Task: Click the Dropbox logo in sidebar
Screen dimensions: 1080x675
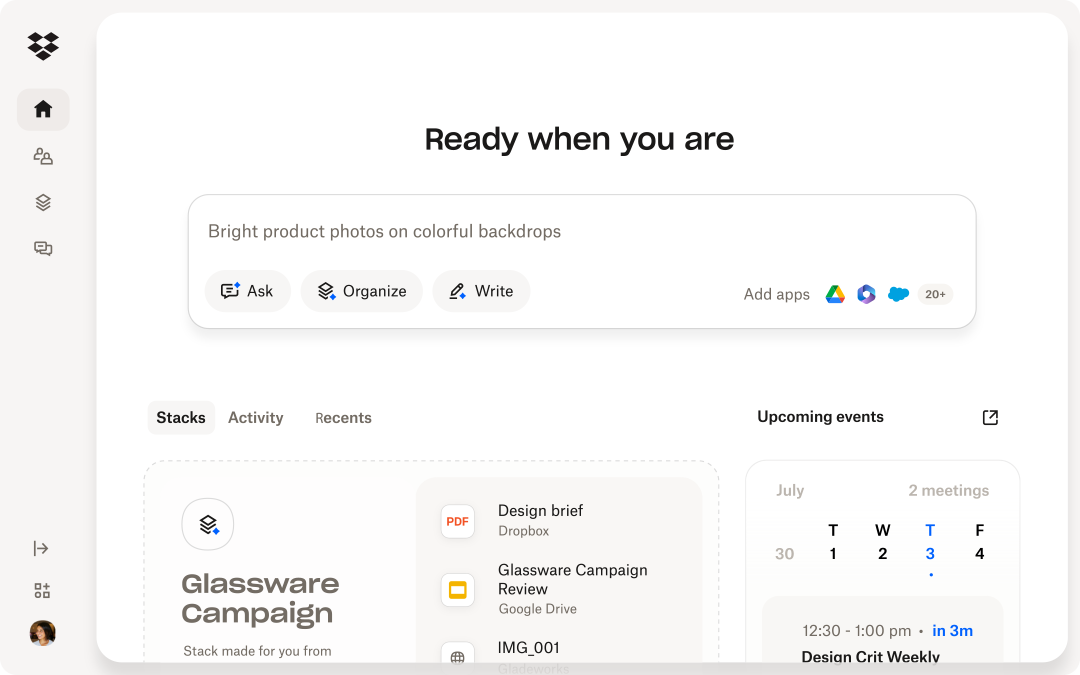Action: tap(43, 46)
